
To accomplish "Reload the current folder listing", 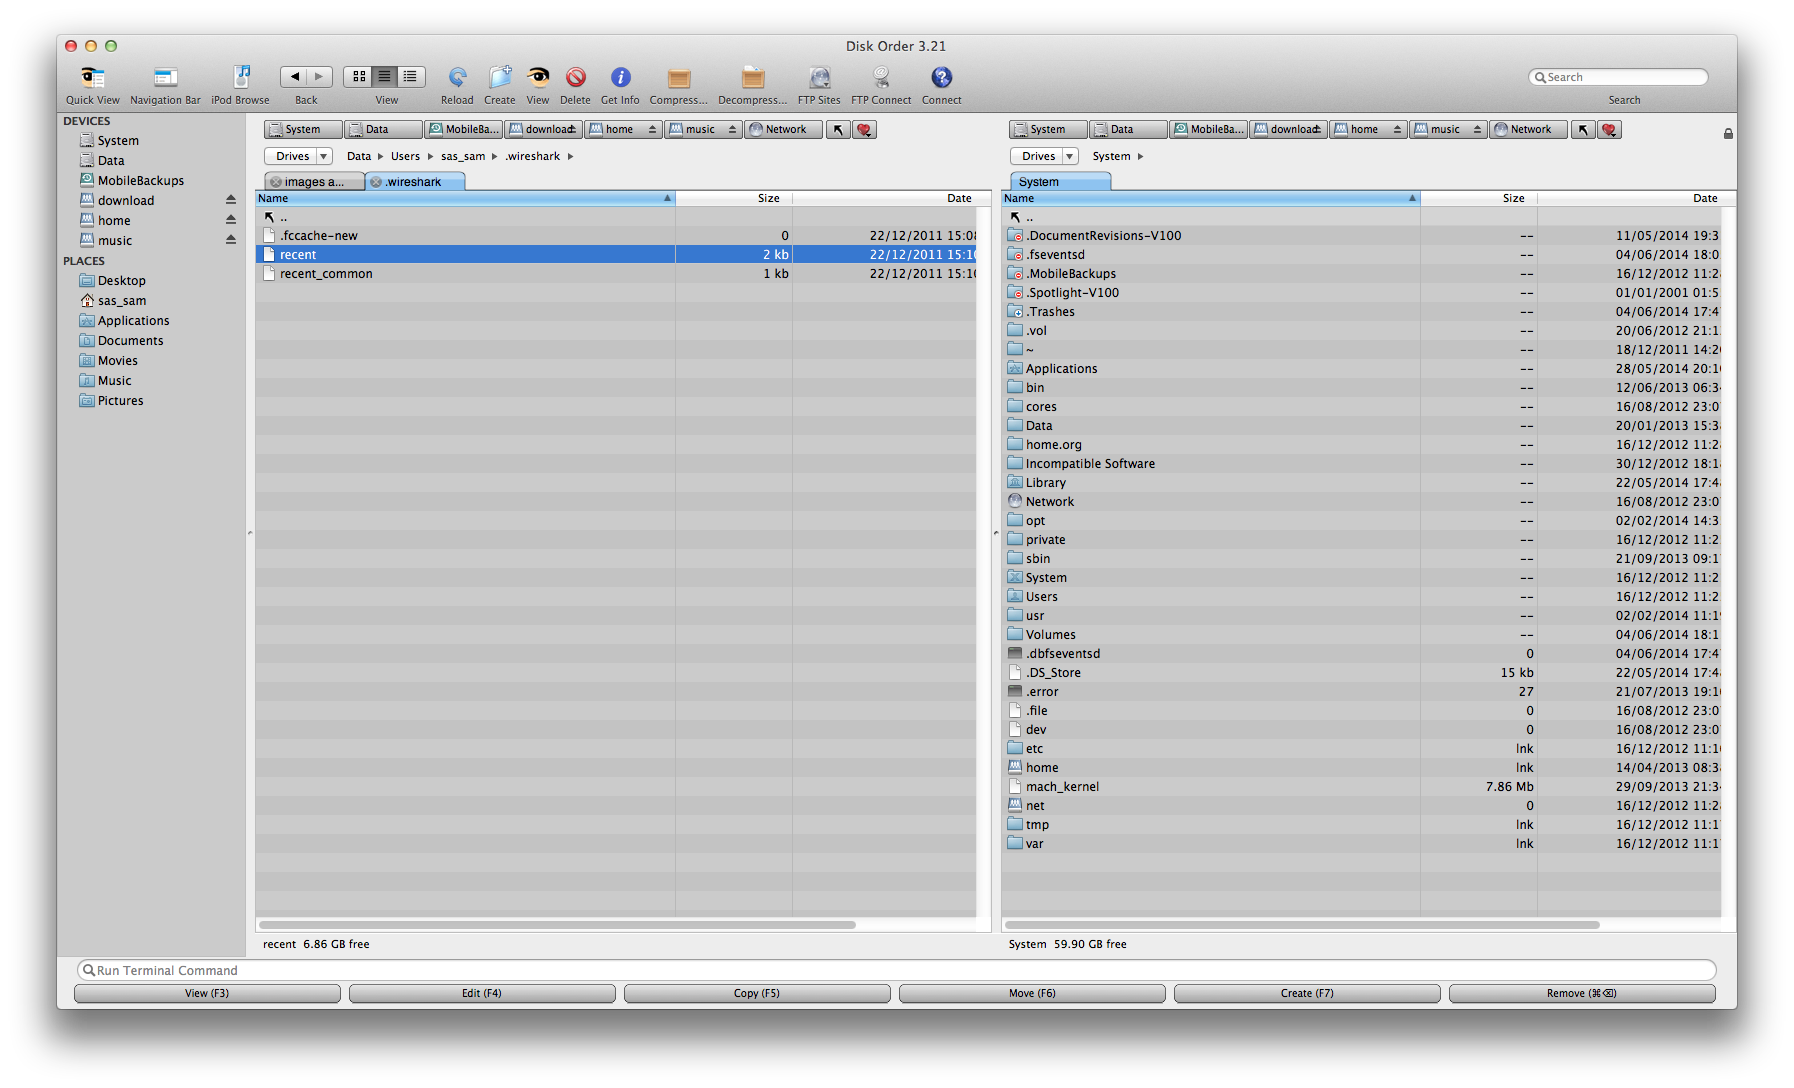I will tap(457, 78).
